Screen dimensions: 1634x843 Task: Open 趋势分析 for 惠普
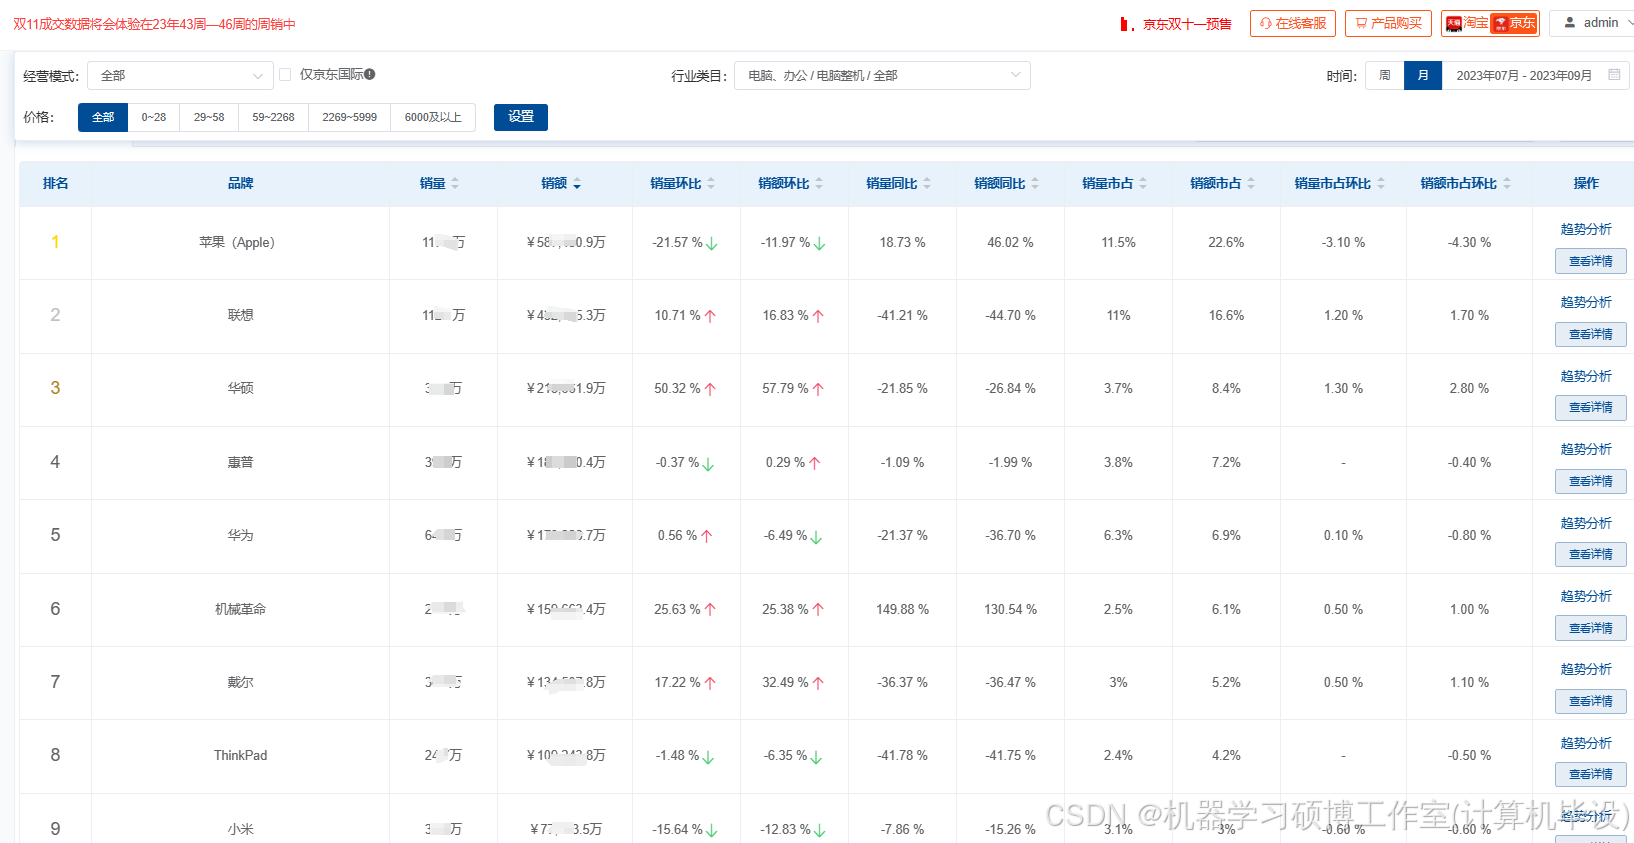coord(1586,449)
